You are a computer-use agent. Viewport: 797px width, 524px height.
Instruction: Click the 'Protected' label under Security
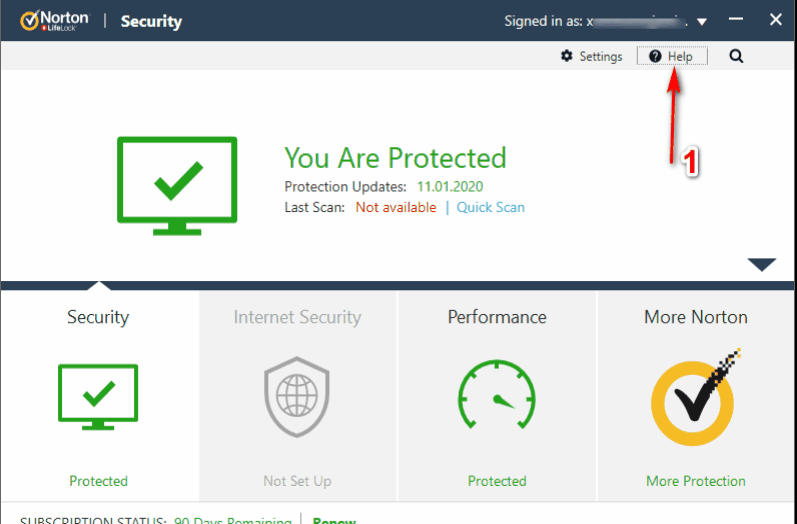[98, 481]
